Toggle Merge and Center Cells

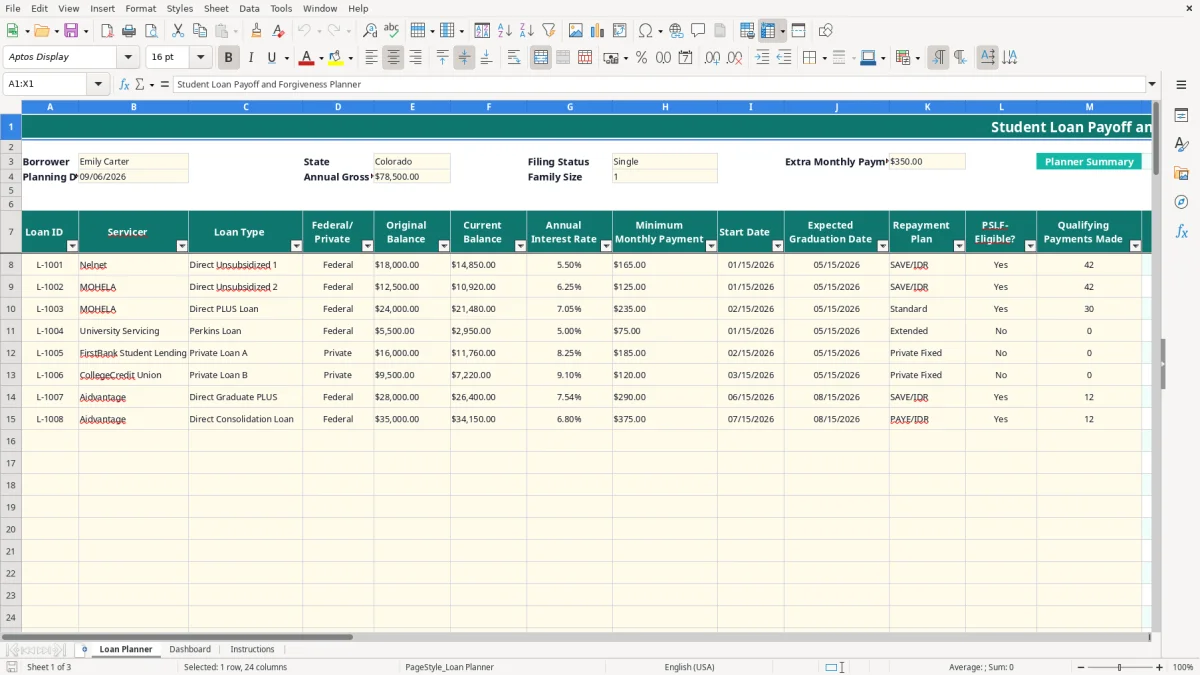(x=541, y=58)
